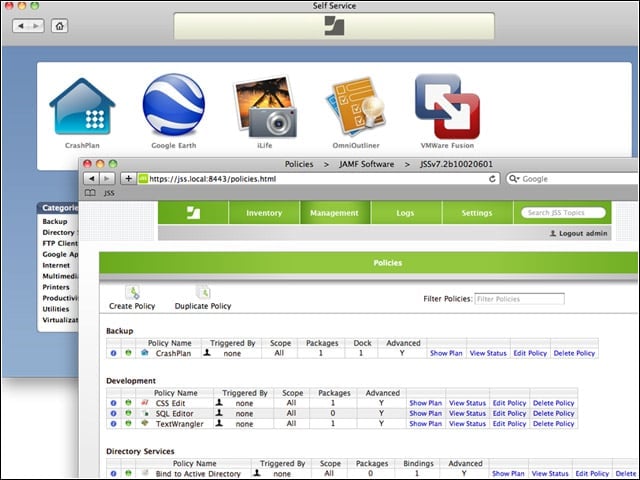Click green status icon for CrashPlan policy

[x=128, y=353]
